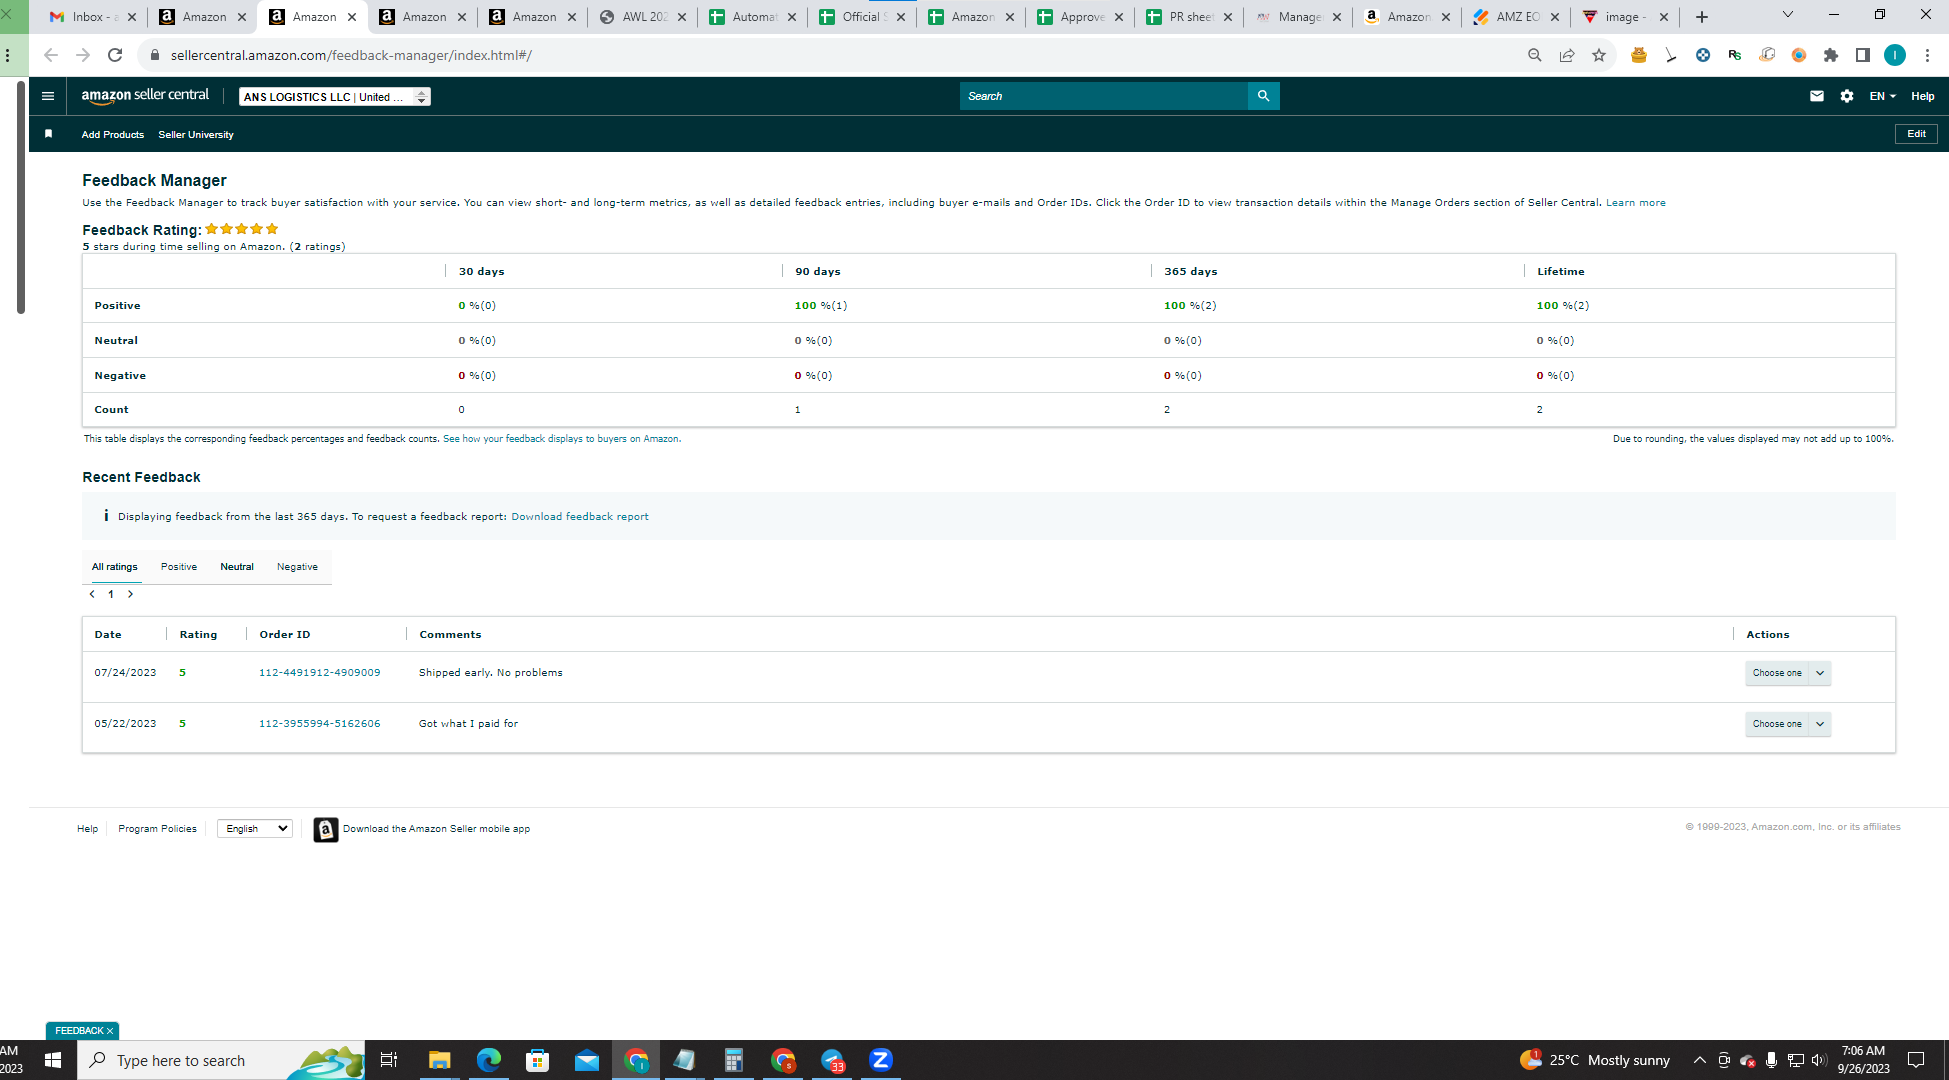The height and width of the screenshot is (1080, 1949).
Task: Bookmark this page with the star icon
Action: (x=1599, y=55)
